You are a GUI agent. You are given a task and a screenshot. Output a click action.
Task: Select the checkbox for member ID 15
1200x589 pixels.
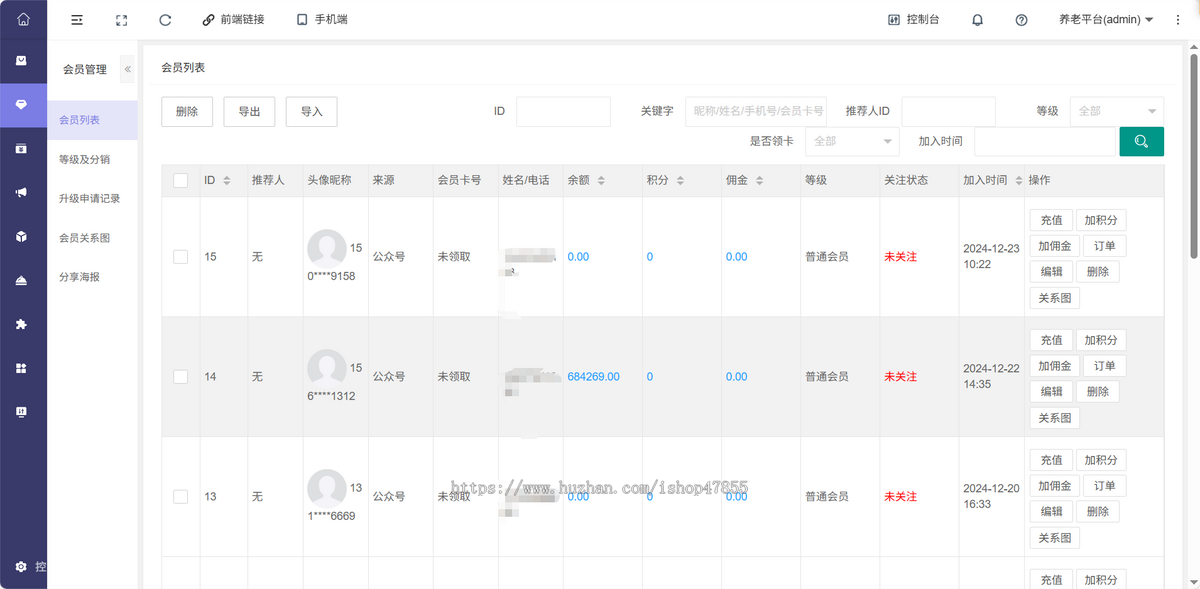coord(181,257)
